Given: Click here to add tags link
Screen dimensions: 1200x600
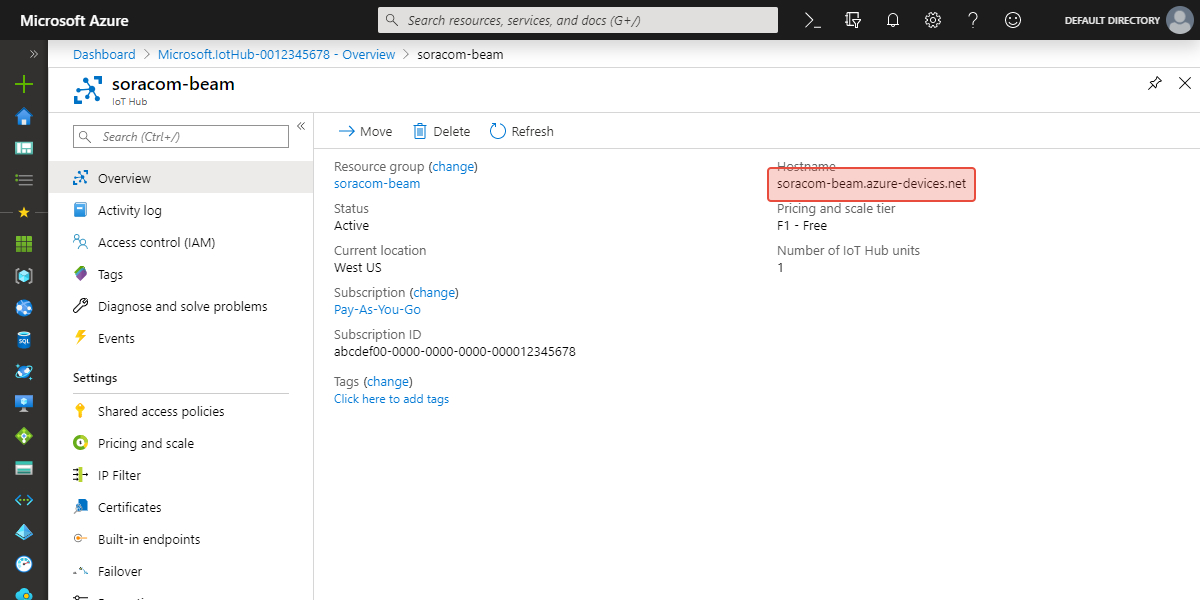Looking at the screenshot, I should [x=391, y=399].
